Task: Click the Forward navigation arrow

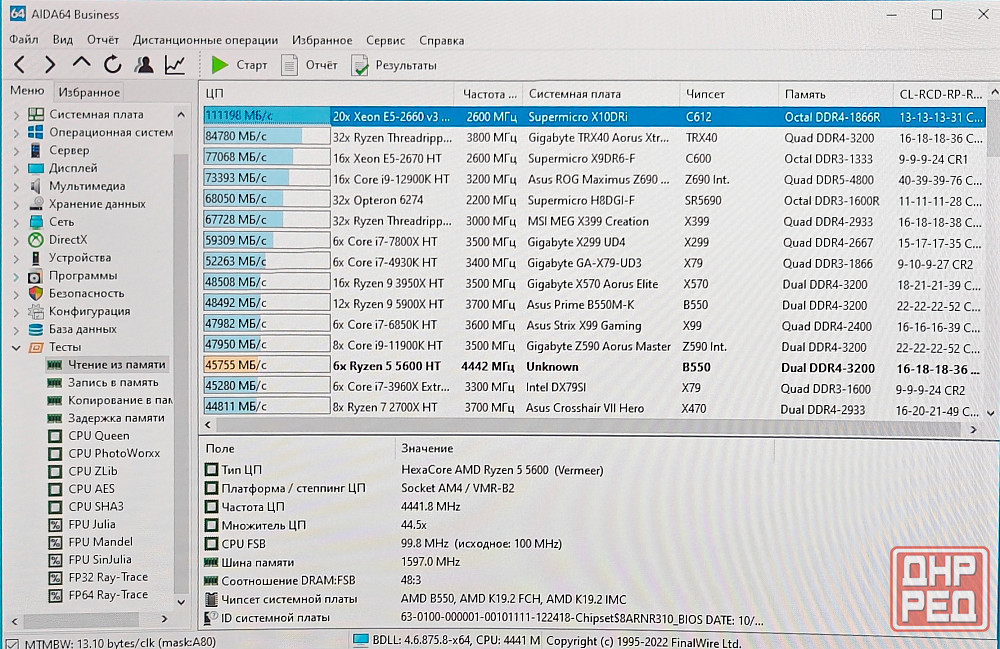Action: 50,65
